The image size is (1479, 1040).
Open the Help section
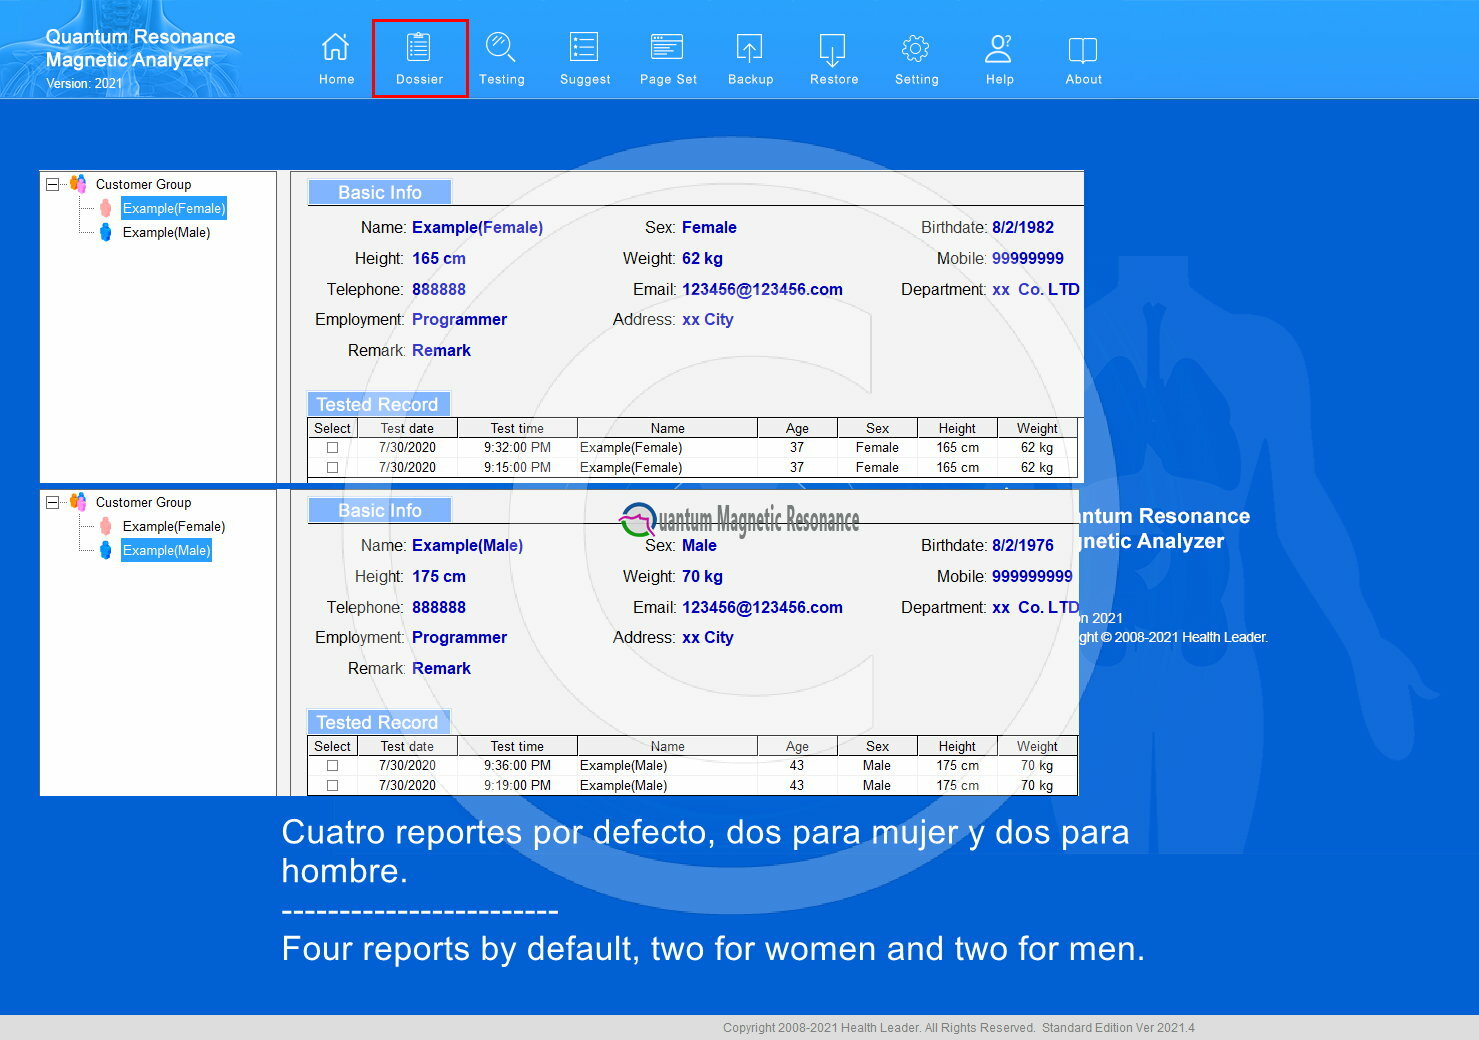(x=999, y=59)
